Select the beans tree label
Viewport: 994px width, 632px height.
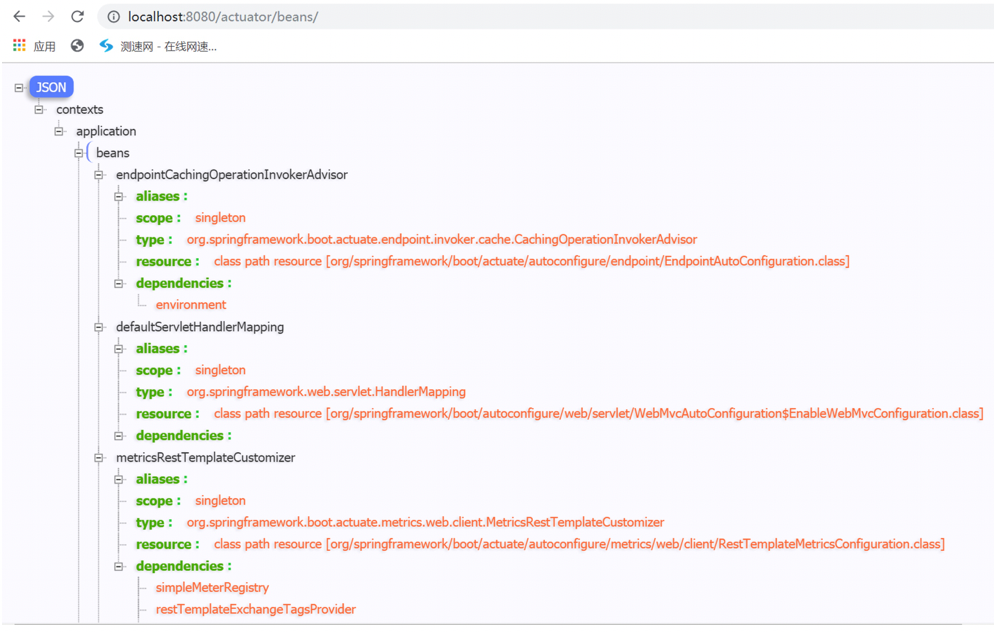[x=112, y=153]
